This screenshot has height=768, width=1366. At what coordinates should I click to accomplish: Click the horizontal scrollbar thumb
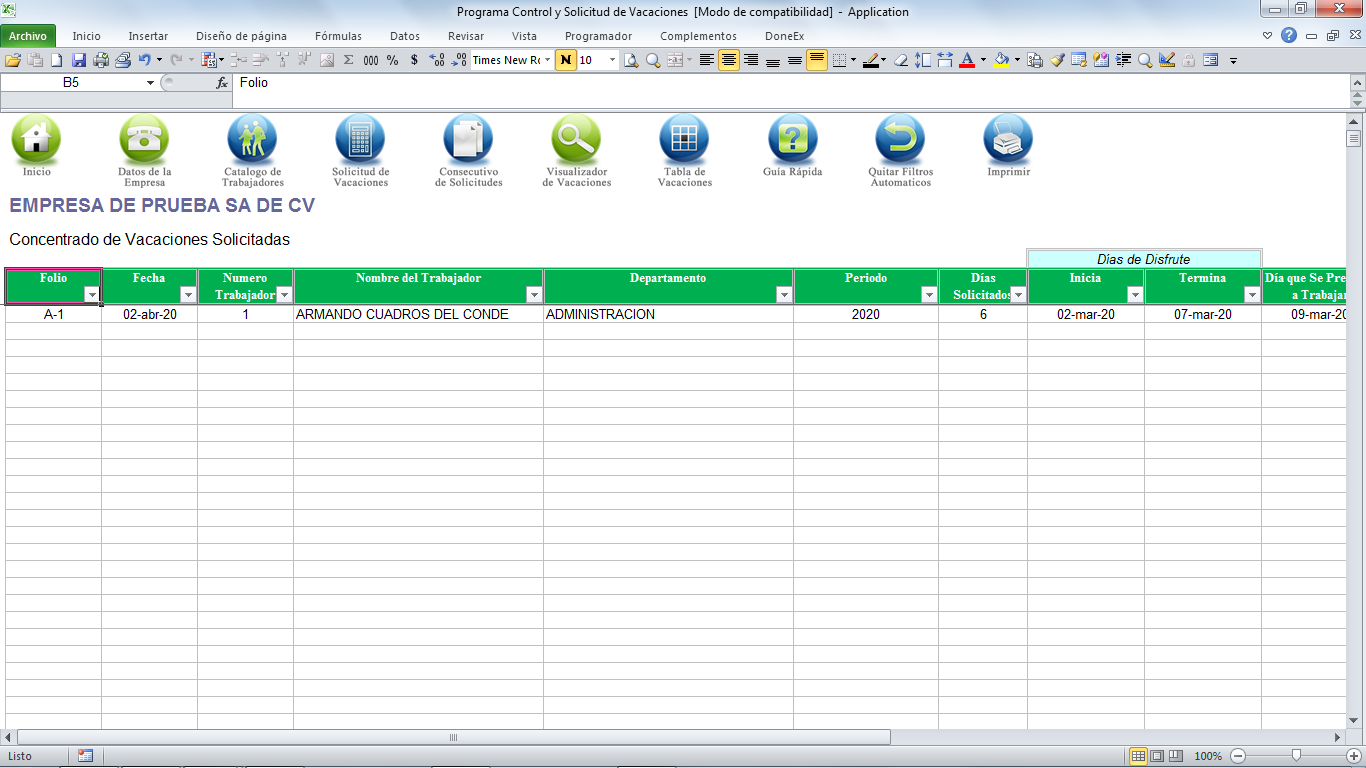[x=453, y=737]
